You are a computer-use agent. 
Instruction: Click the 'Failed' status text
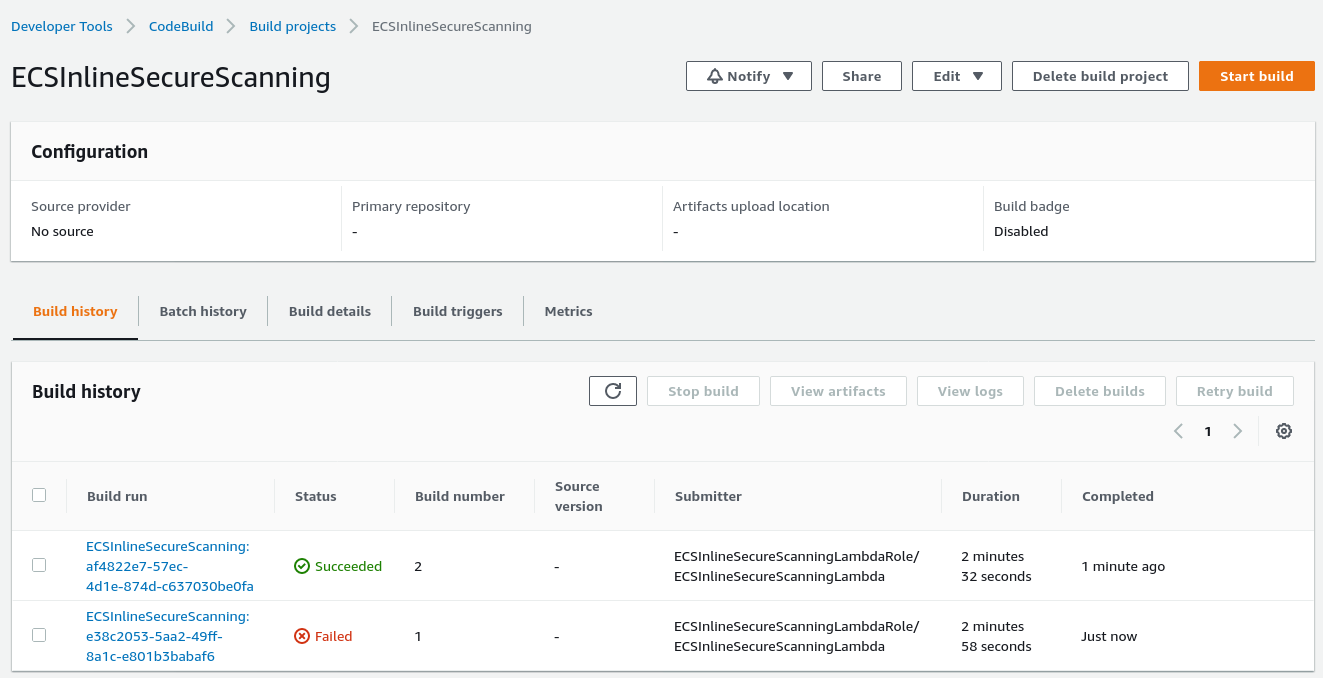click(x=334, y=636)
